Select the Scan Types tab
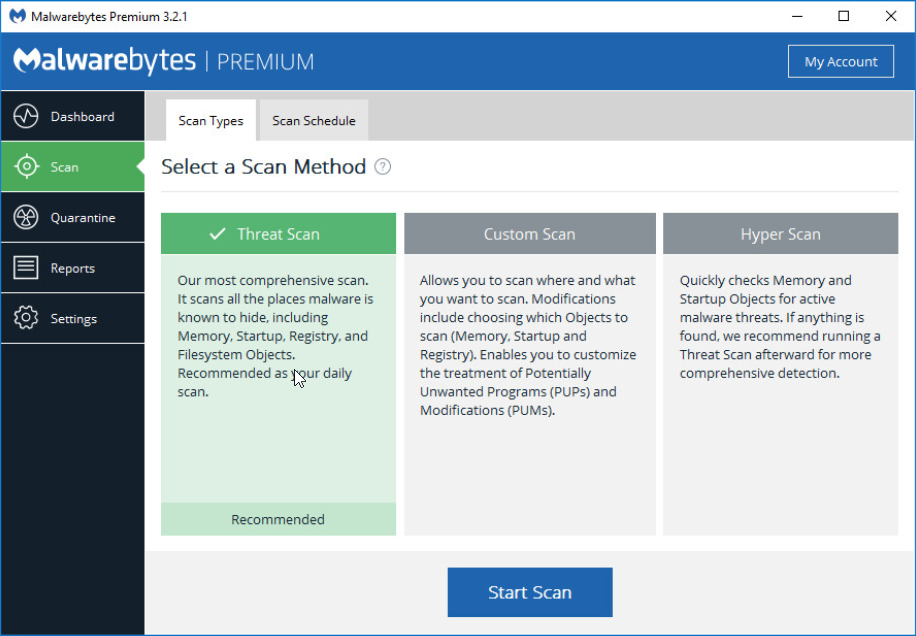Viewport: 916px width, 636px height. 210,120
